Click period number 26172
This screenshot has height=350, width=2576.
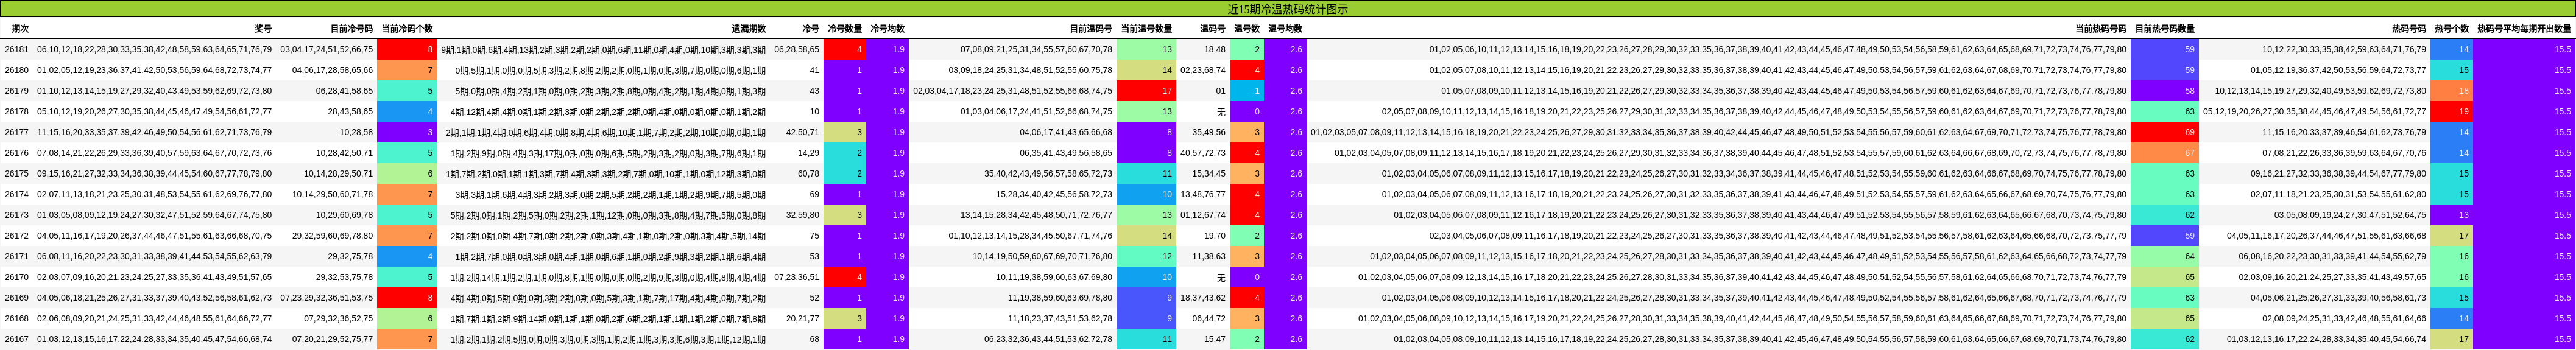pos(17,236)
